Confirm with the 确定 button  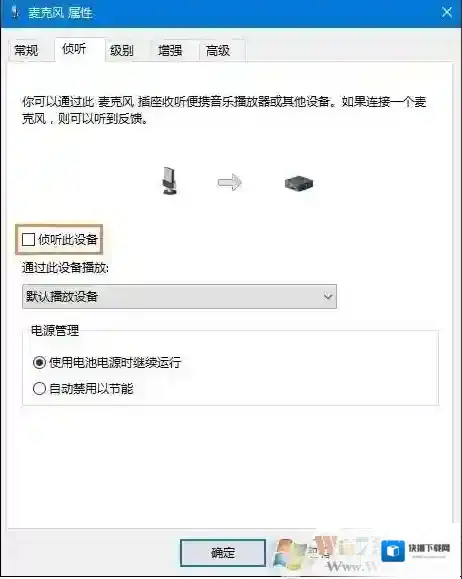pos(223,553)
